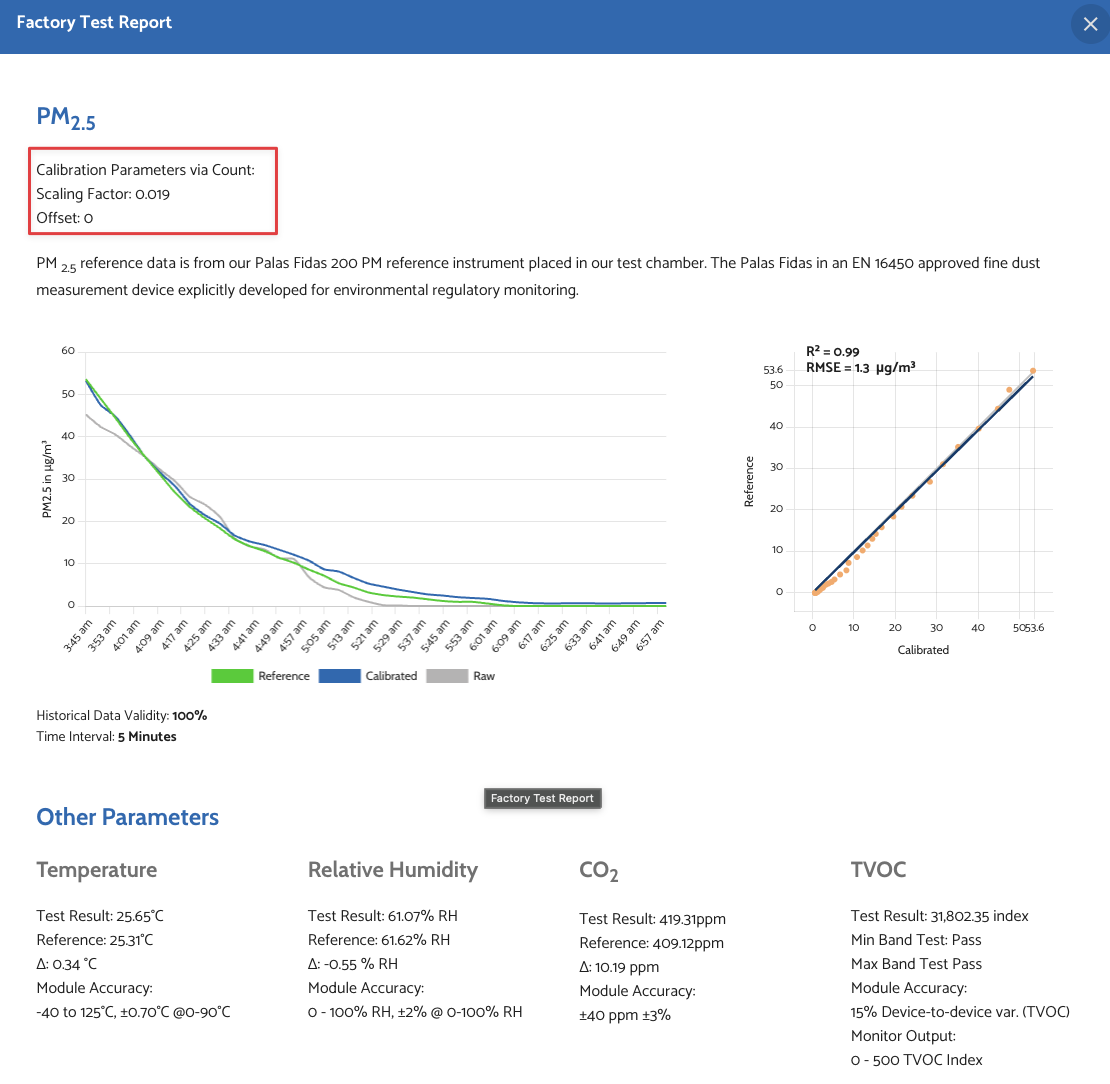
Task: Click the PM2.5 section heading
Action: pos(66,118)
